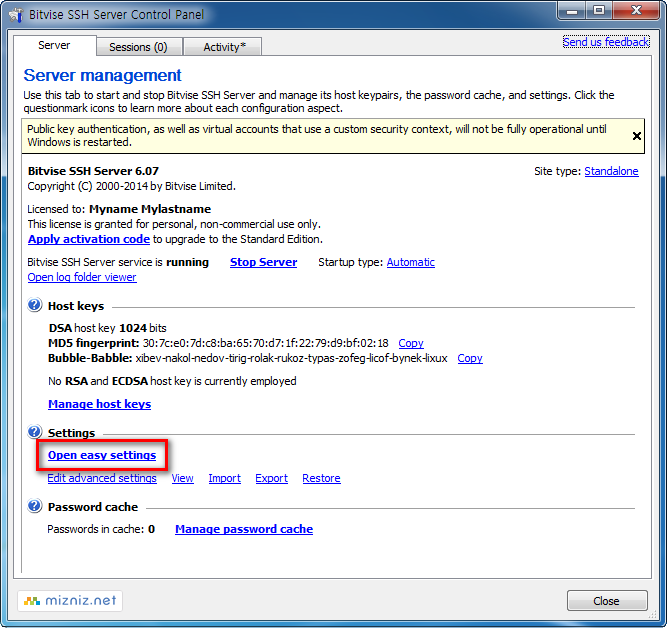667x628 pixels.
Task: Click the Close button
Action: pos(607,601)
